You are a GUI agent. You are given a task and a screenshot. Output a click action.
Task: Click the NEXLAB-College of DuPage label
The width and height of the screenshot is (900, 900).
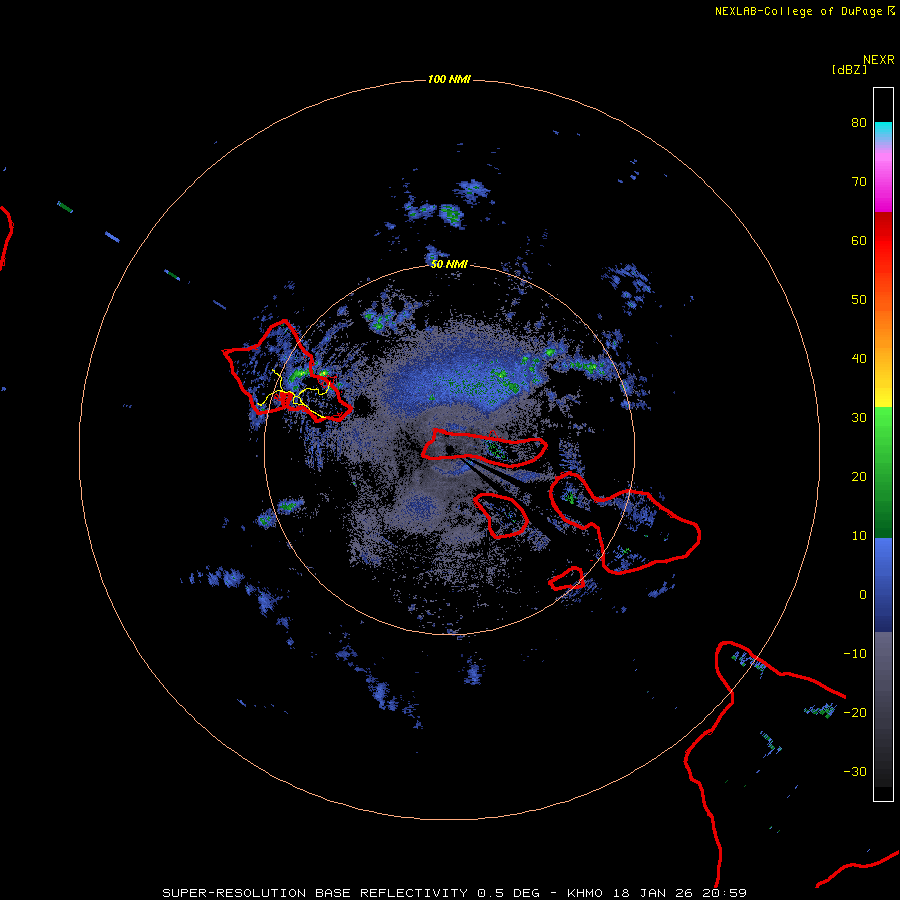pos(799,11)
